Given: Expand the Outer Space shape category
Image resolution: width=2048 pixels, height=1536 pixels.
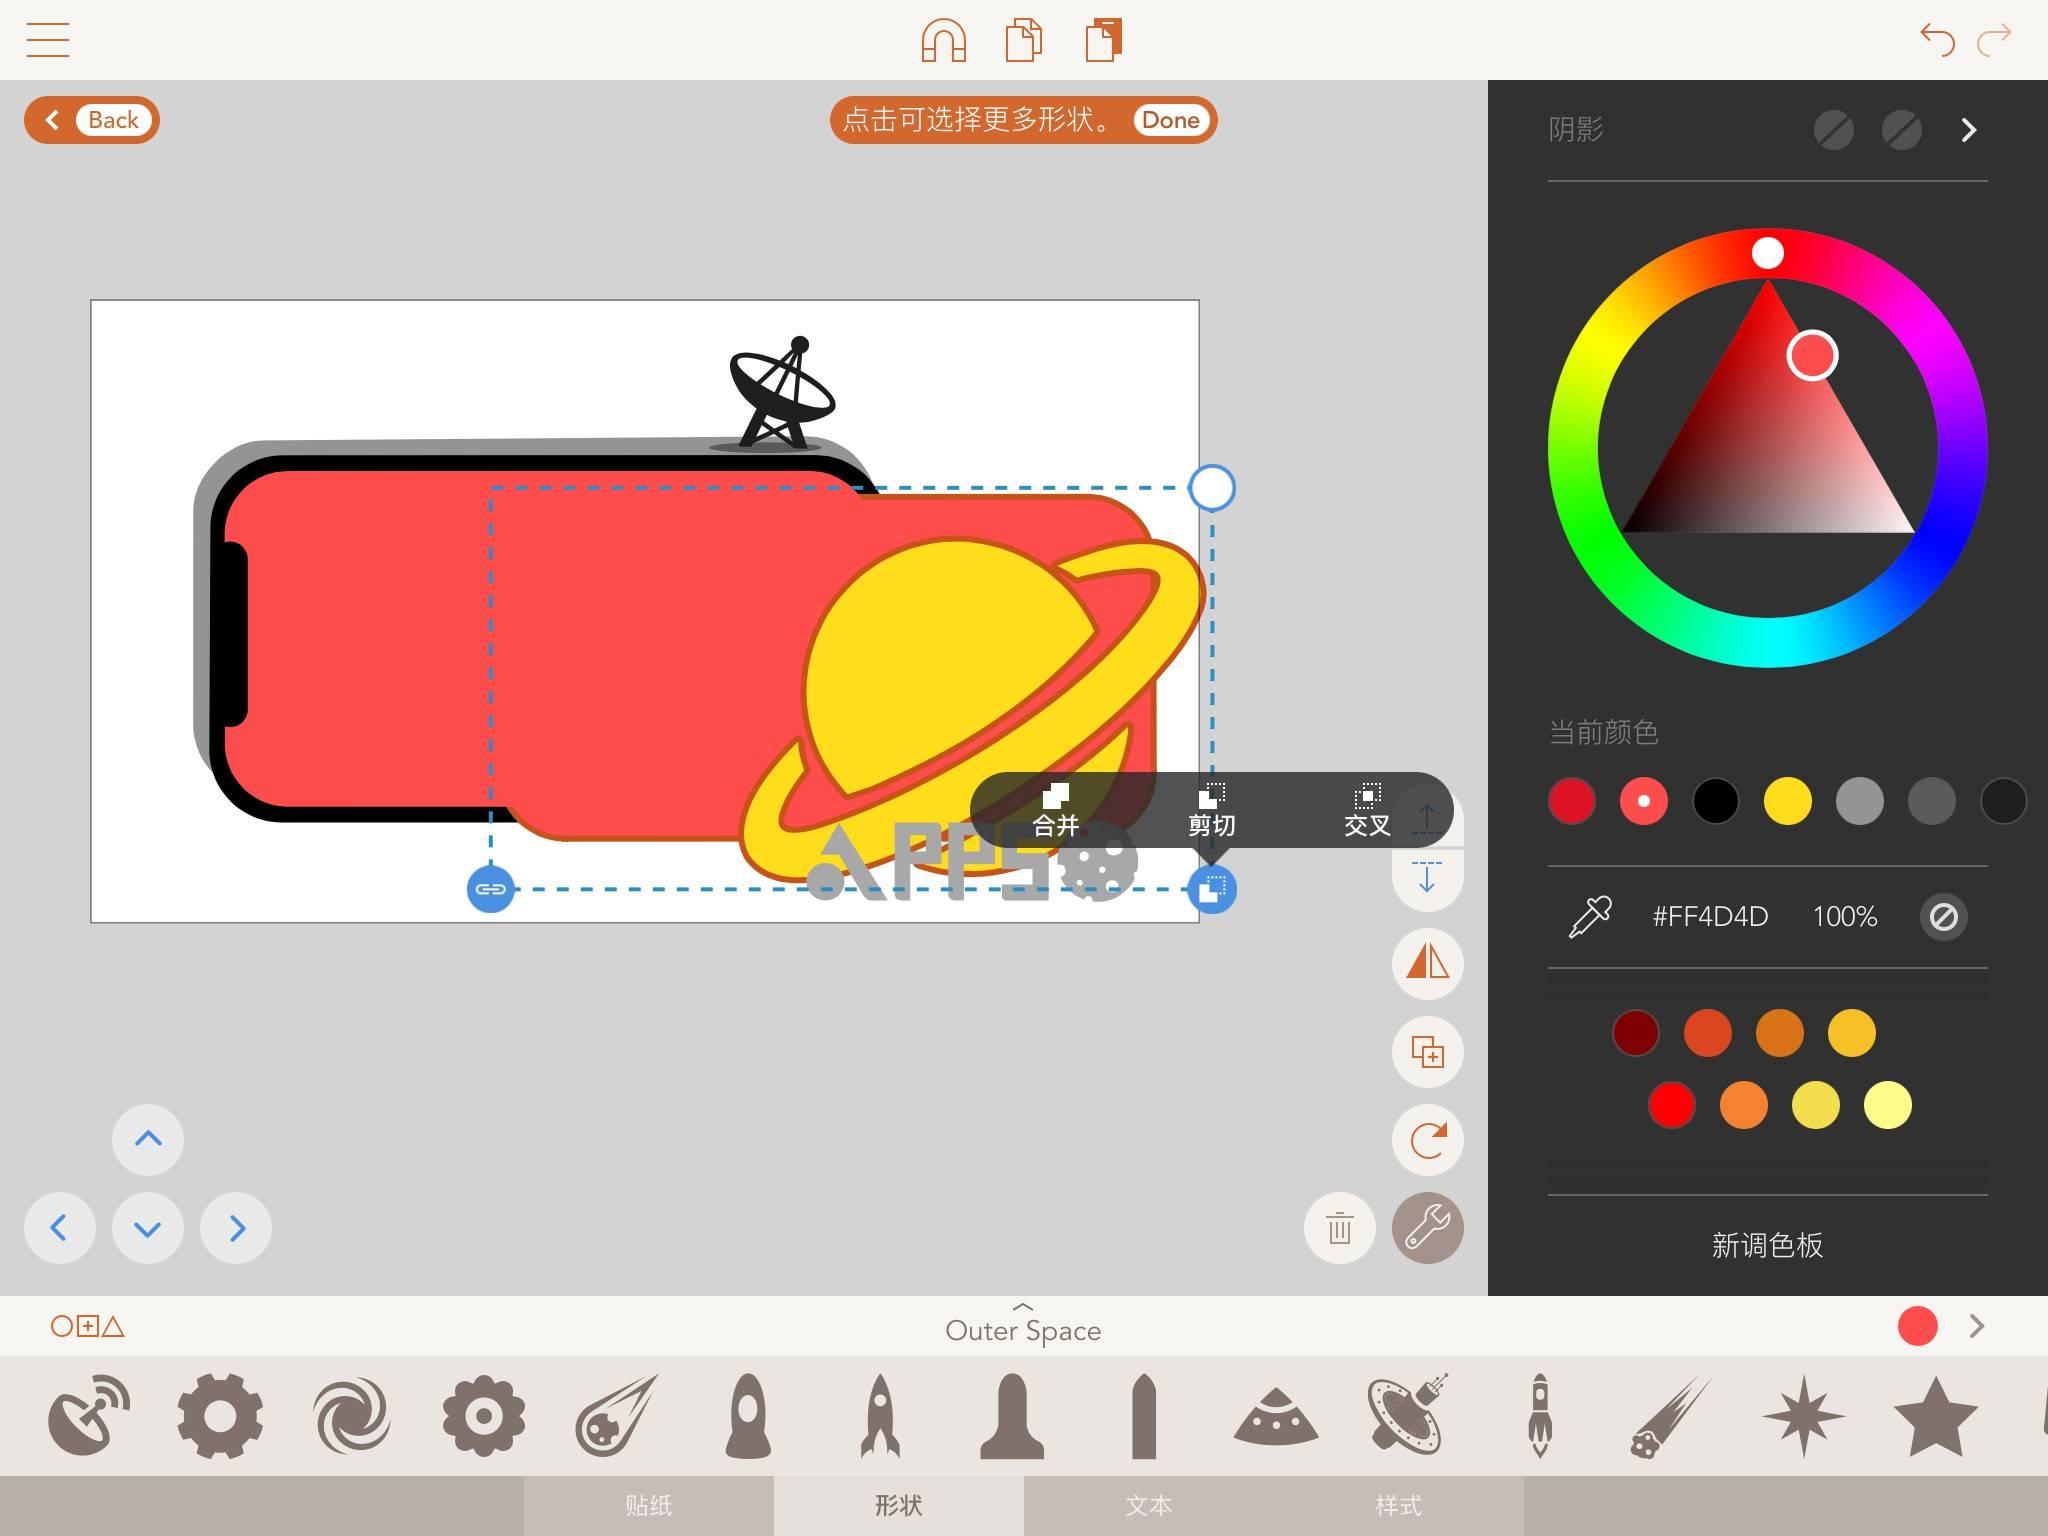Looking at the screenshot, I should 1022,1326.
